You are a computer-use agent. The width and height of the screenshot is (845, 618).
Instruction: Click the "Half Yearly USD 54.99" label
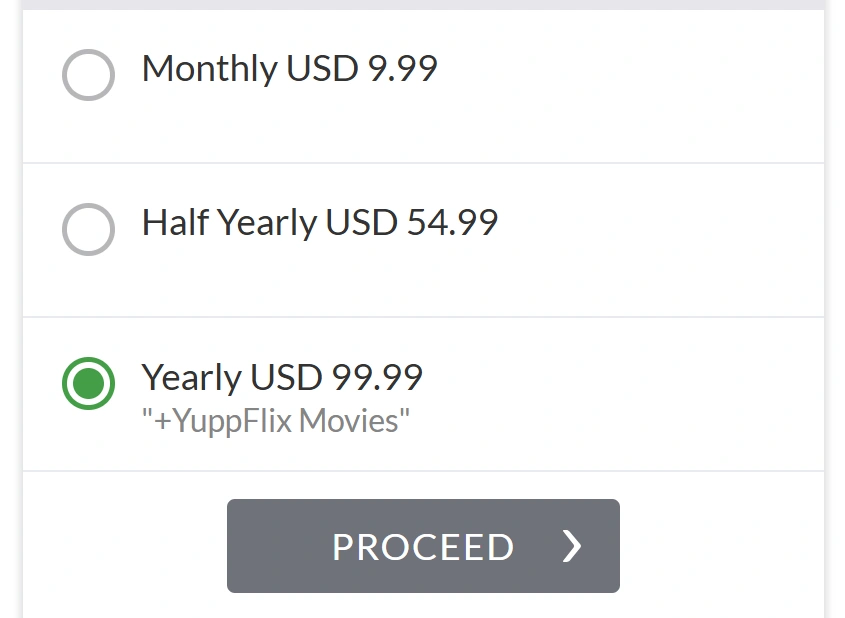click(x=319, y=222)
